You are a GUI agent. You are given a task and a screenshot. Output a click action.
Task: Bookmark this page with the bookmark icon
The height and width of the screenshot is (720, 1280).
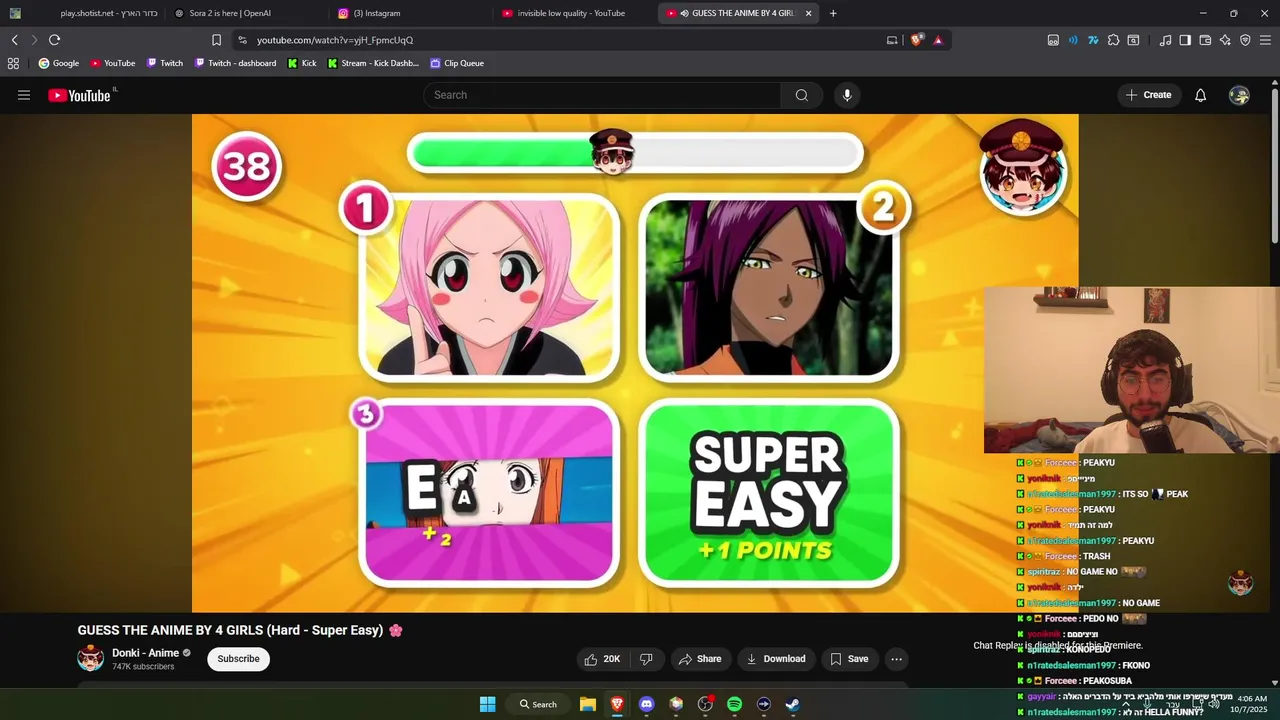(216, 40)
